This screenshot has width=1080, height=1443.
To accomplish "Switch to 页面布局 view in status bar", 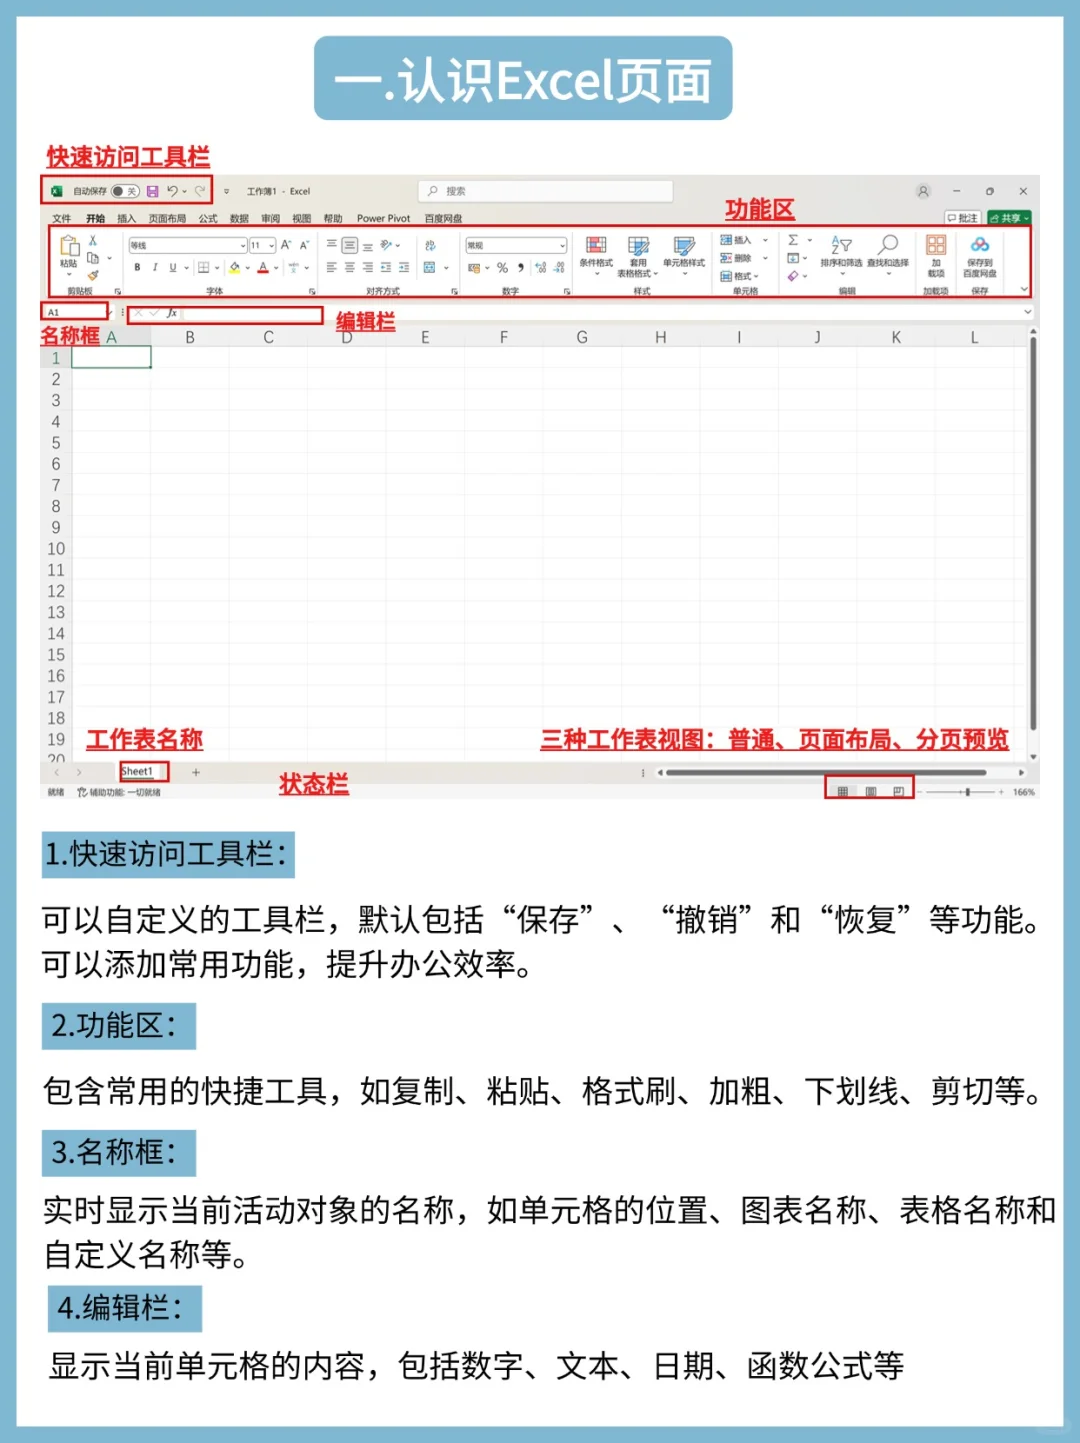I will (x=870, y=790).
